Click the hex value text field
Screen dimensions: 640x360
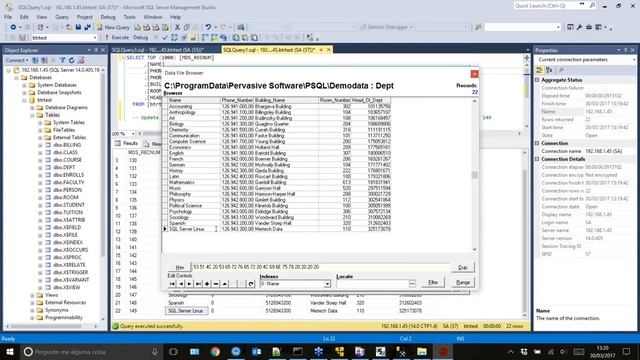point(320,267)
